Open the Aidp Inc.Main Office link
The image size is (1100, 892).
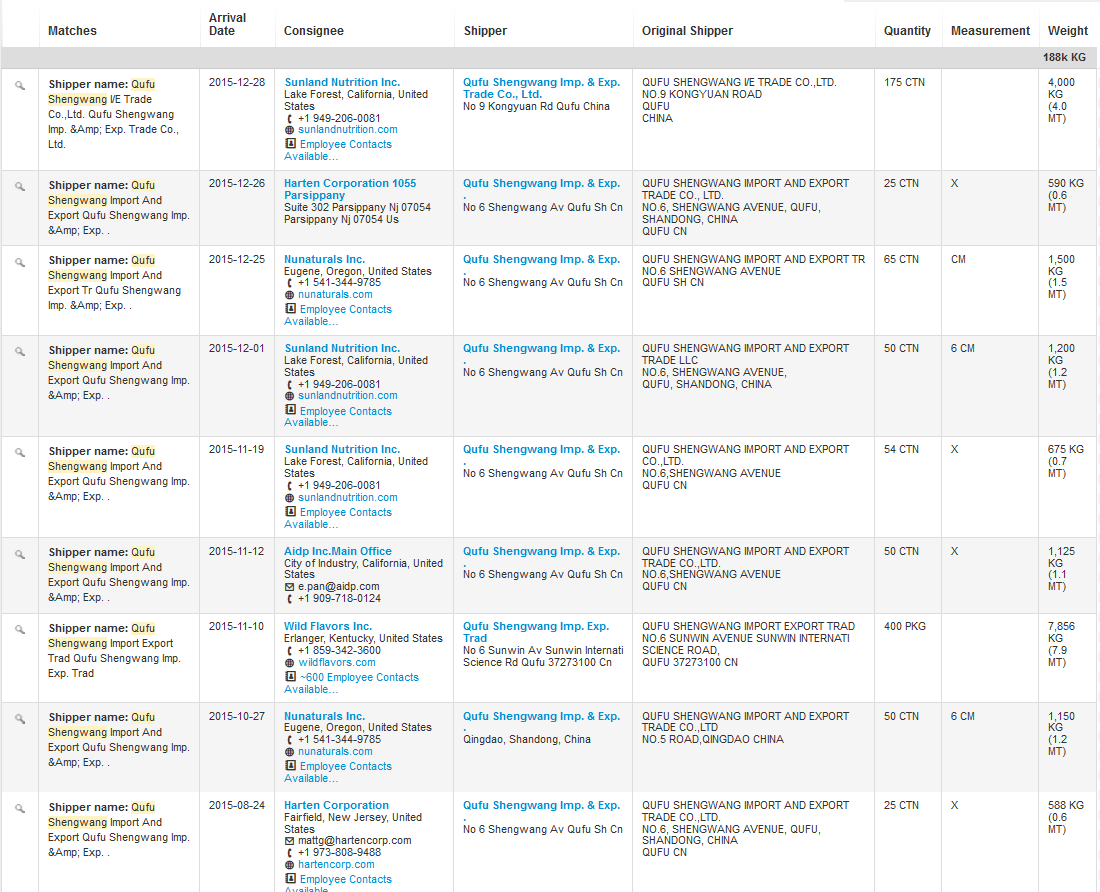337,551
